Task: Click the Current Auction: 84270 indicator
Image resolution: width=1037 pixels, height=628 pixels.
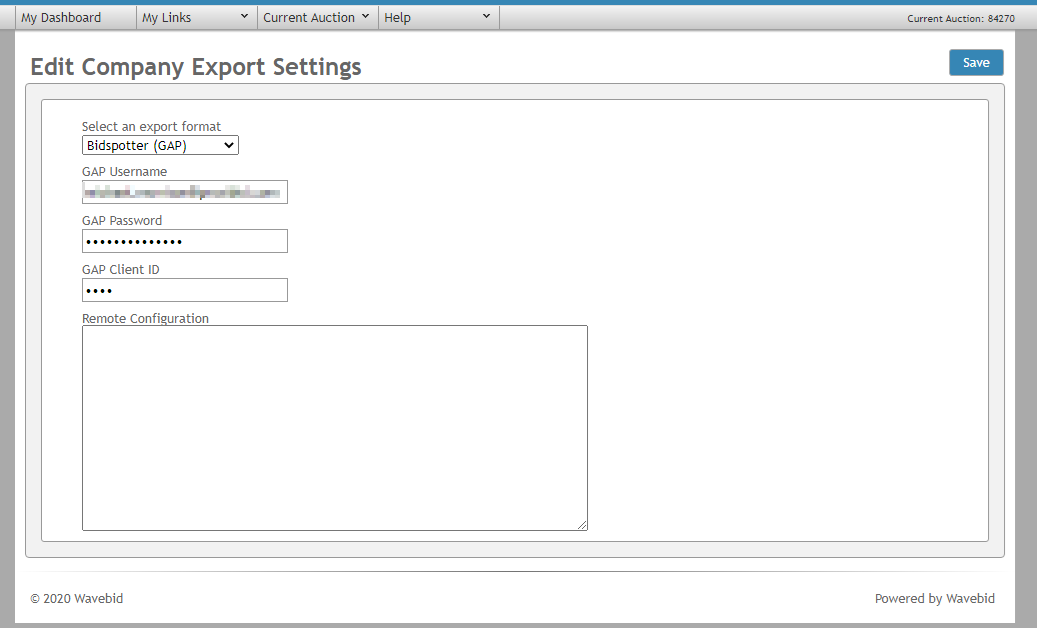Action: [x=960, y=17]
